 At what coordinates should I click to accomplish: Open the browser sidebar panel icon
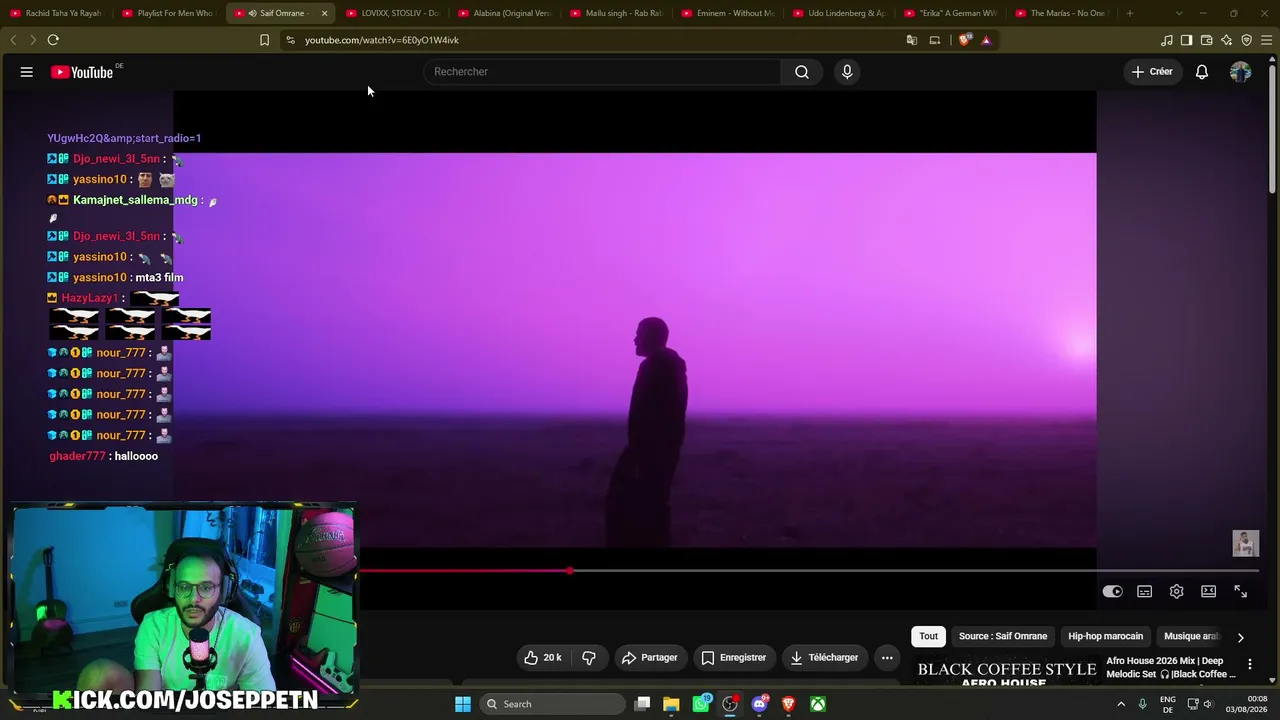(x=1186, y=40)
